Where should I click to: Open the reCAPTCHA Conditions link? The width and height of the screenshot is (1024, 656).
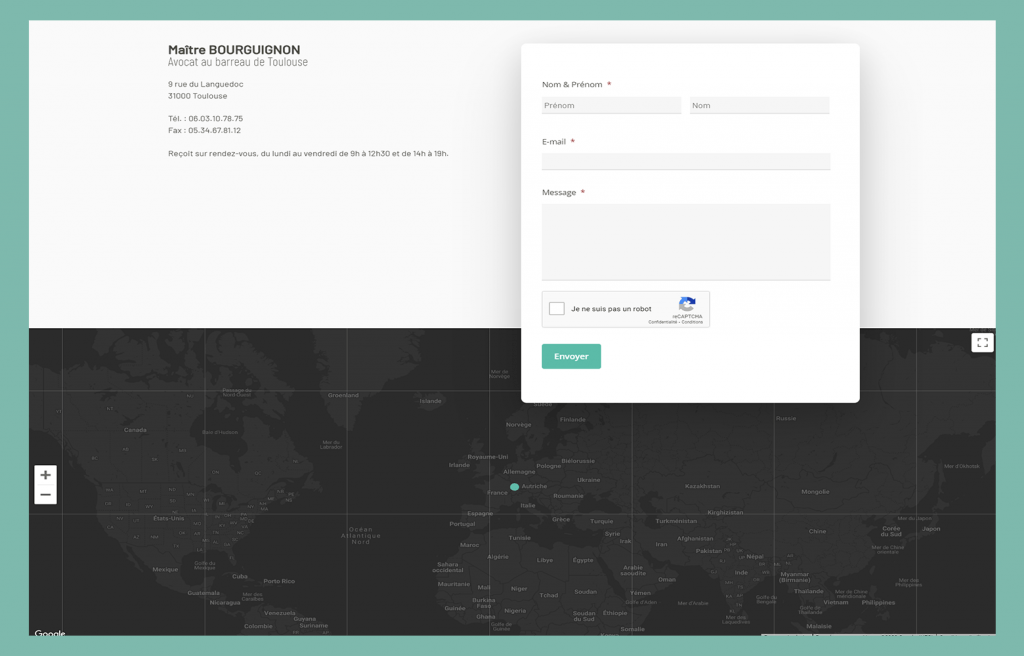tap(692, 322)
